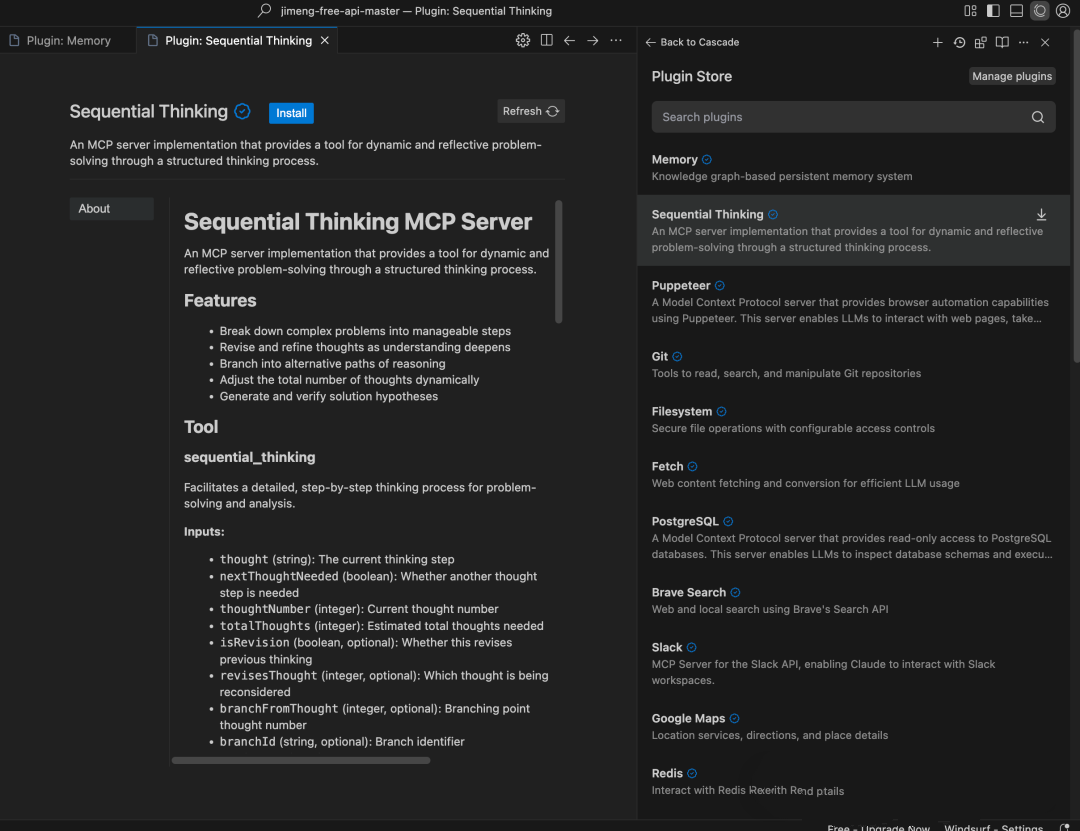Navigate back with the left arrow
This screenshot has width=1080, height=831.
569,41
